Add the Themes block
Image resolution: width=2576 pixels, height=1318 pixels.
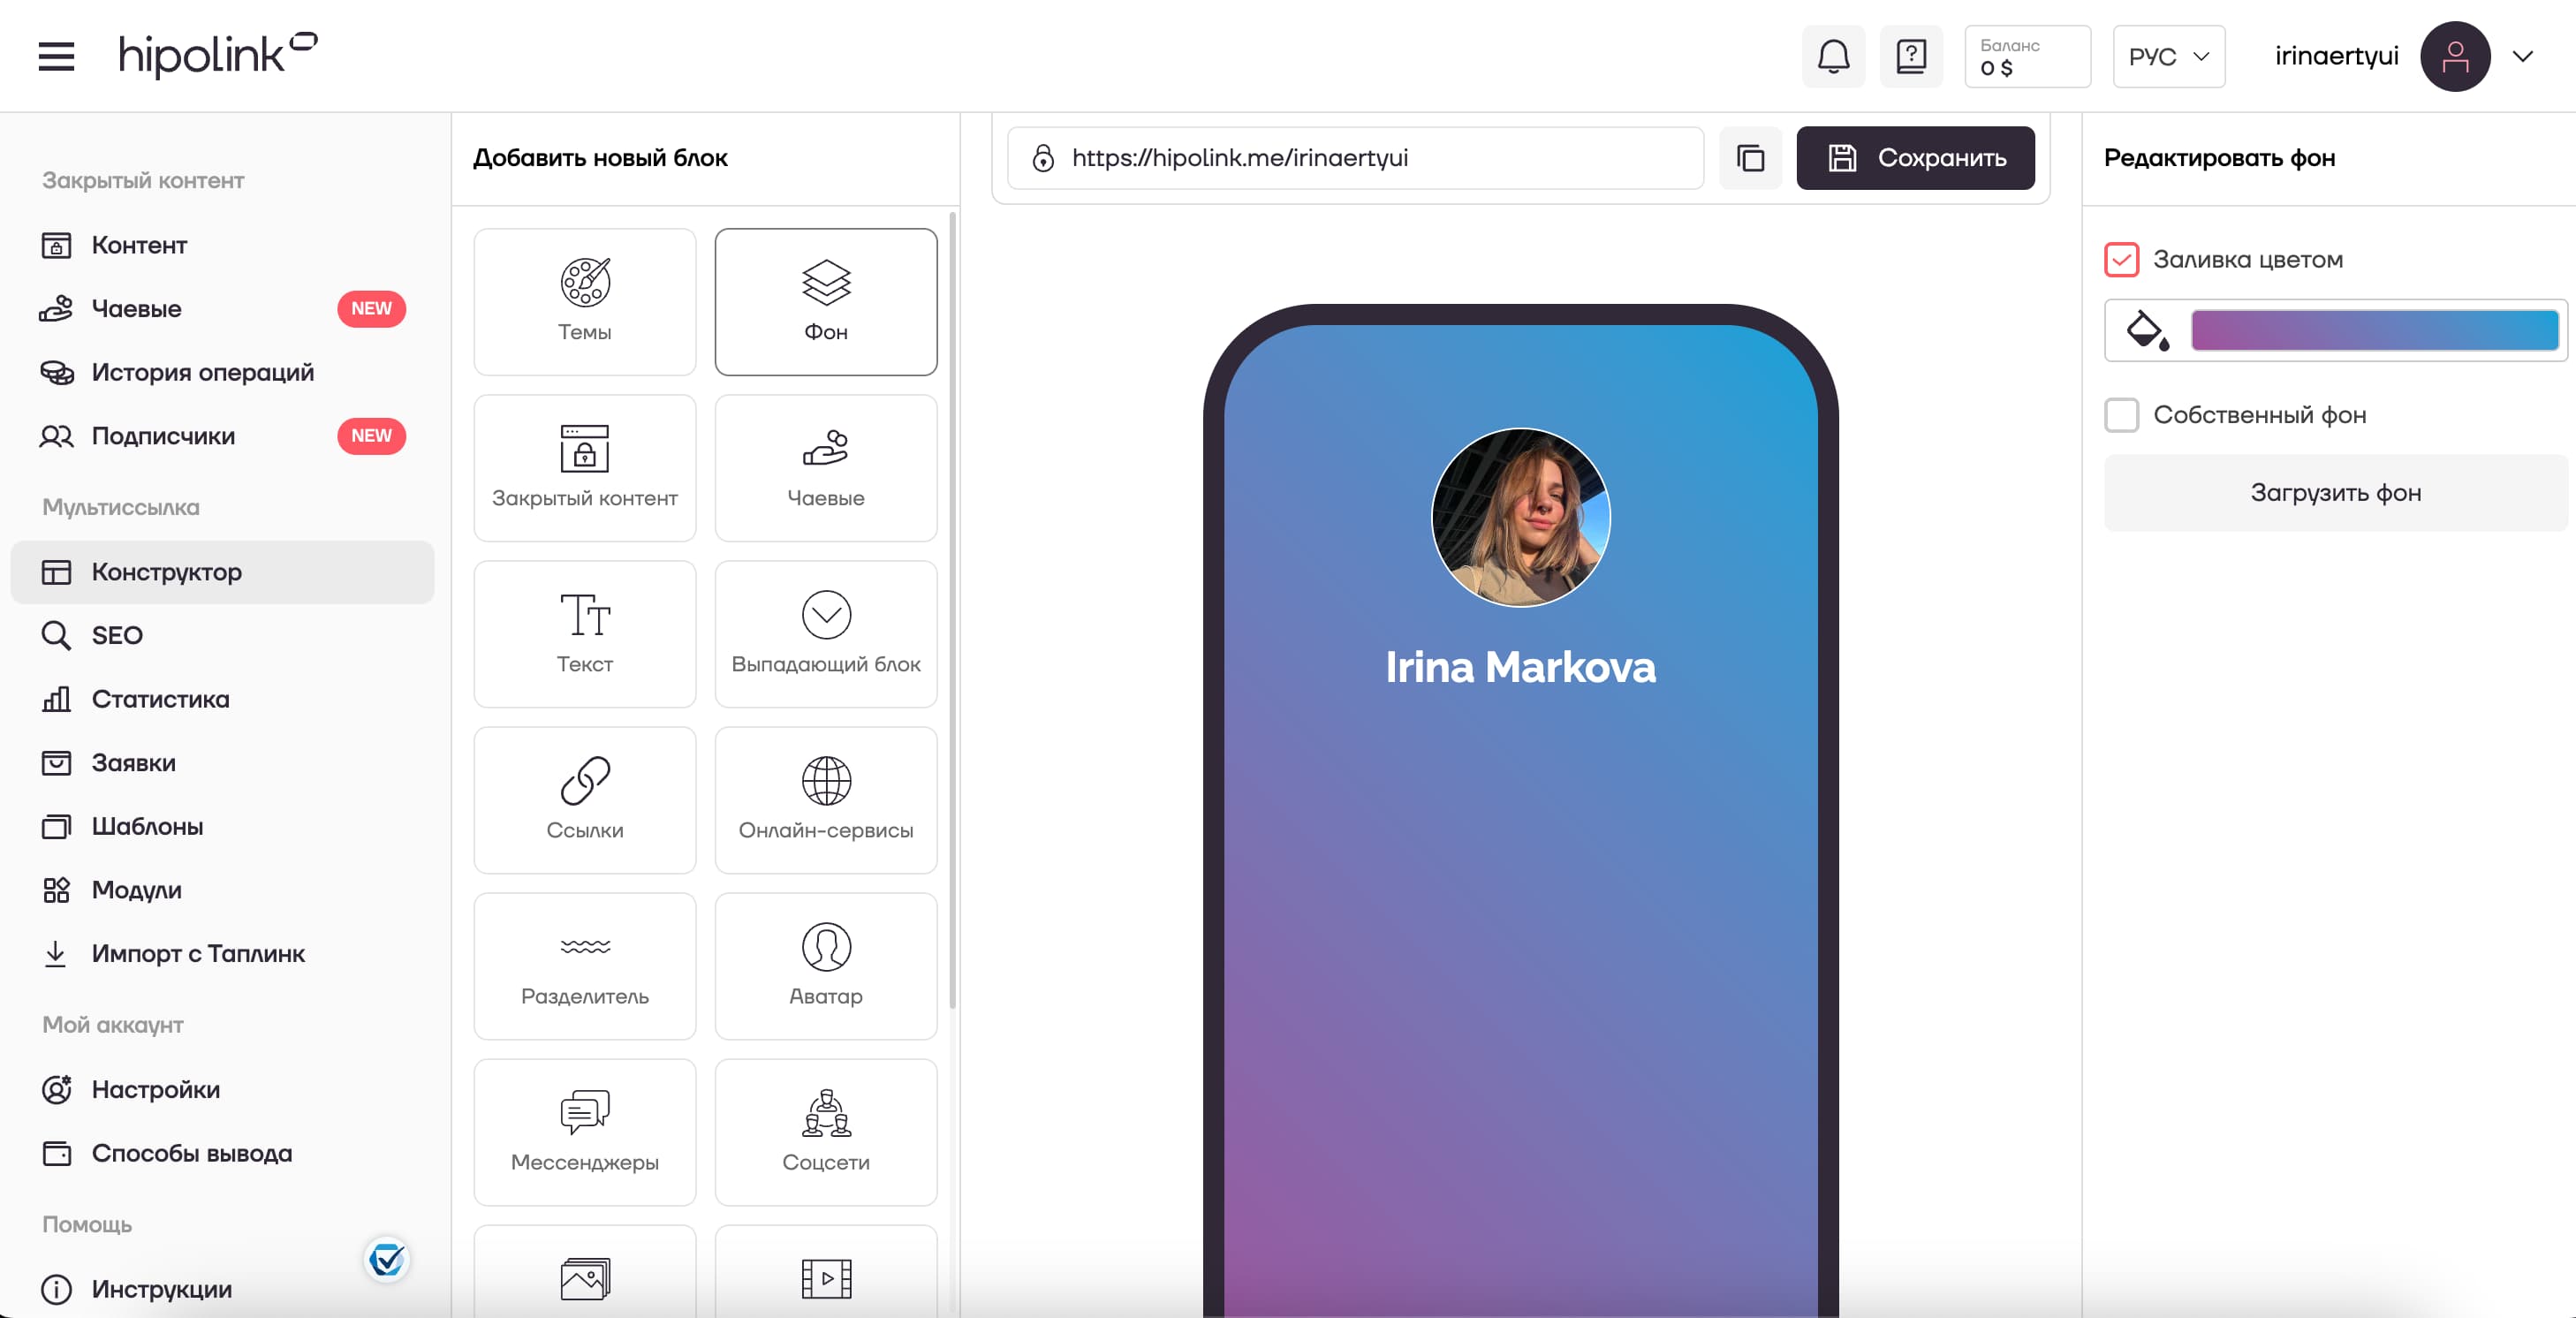585,302
